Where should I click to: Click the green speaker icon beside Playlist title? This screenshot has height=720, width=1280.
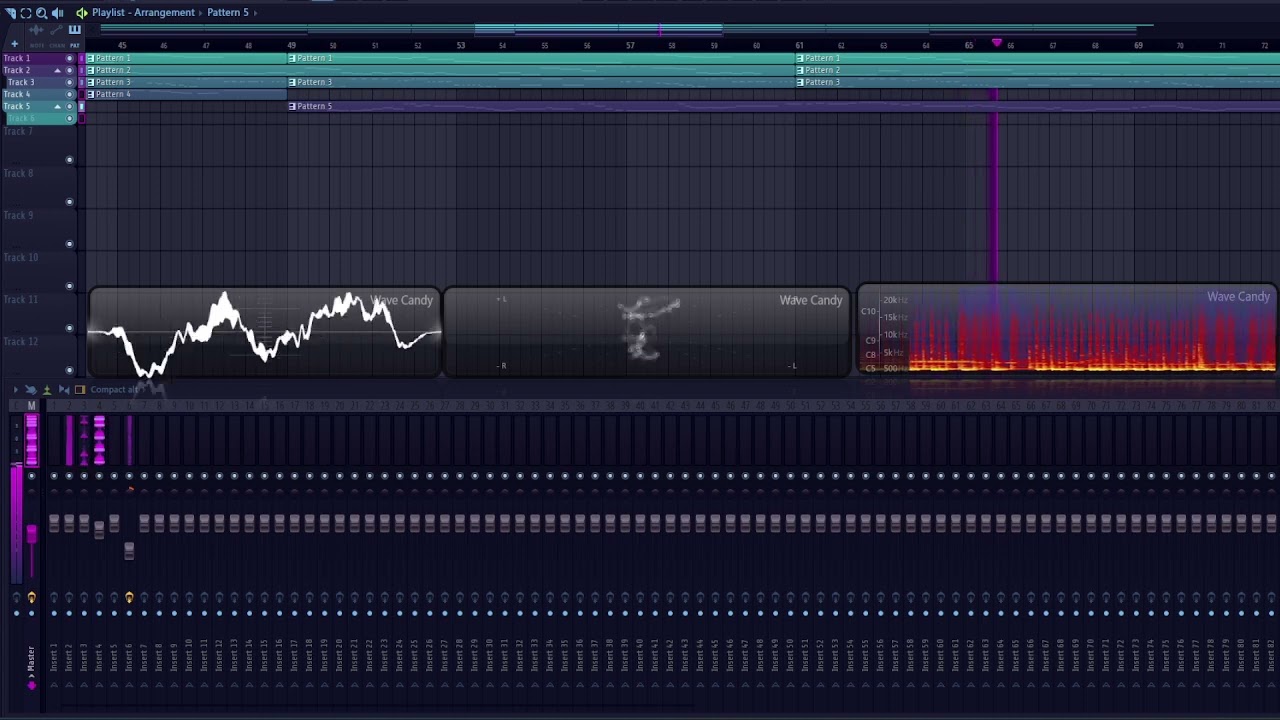coord(81,13)
